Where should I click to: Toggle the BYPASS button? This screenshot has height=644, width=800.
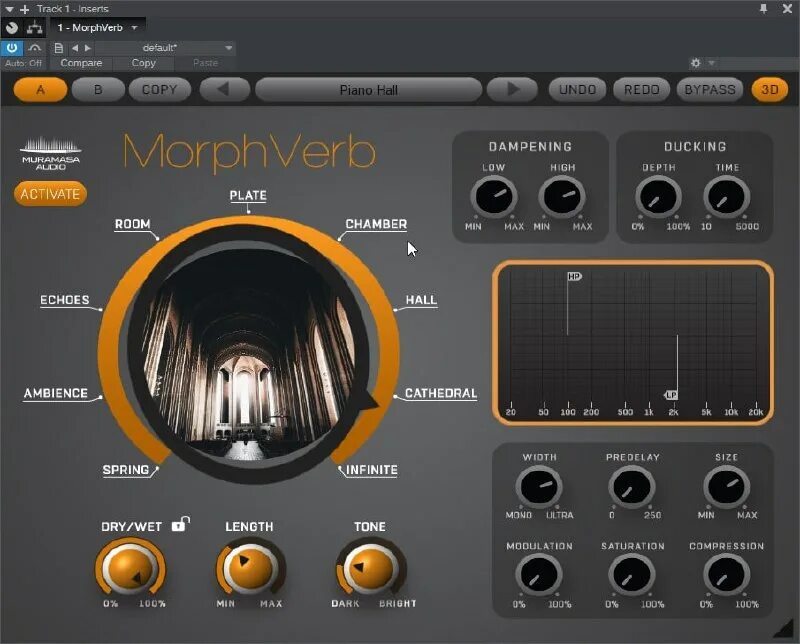pos(710,90)
